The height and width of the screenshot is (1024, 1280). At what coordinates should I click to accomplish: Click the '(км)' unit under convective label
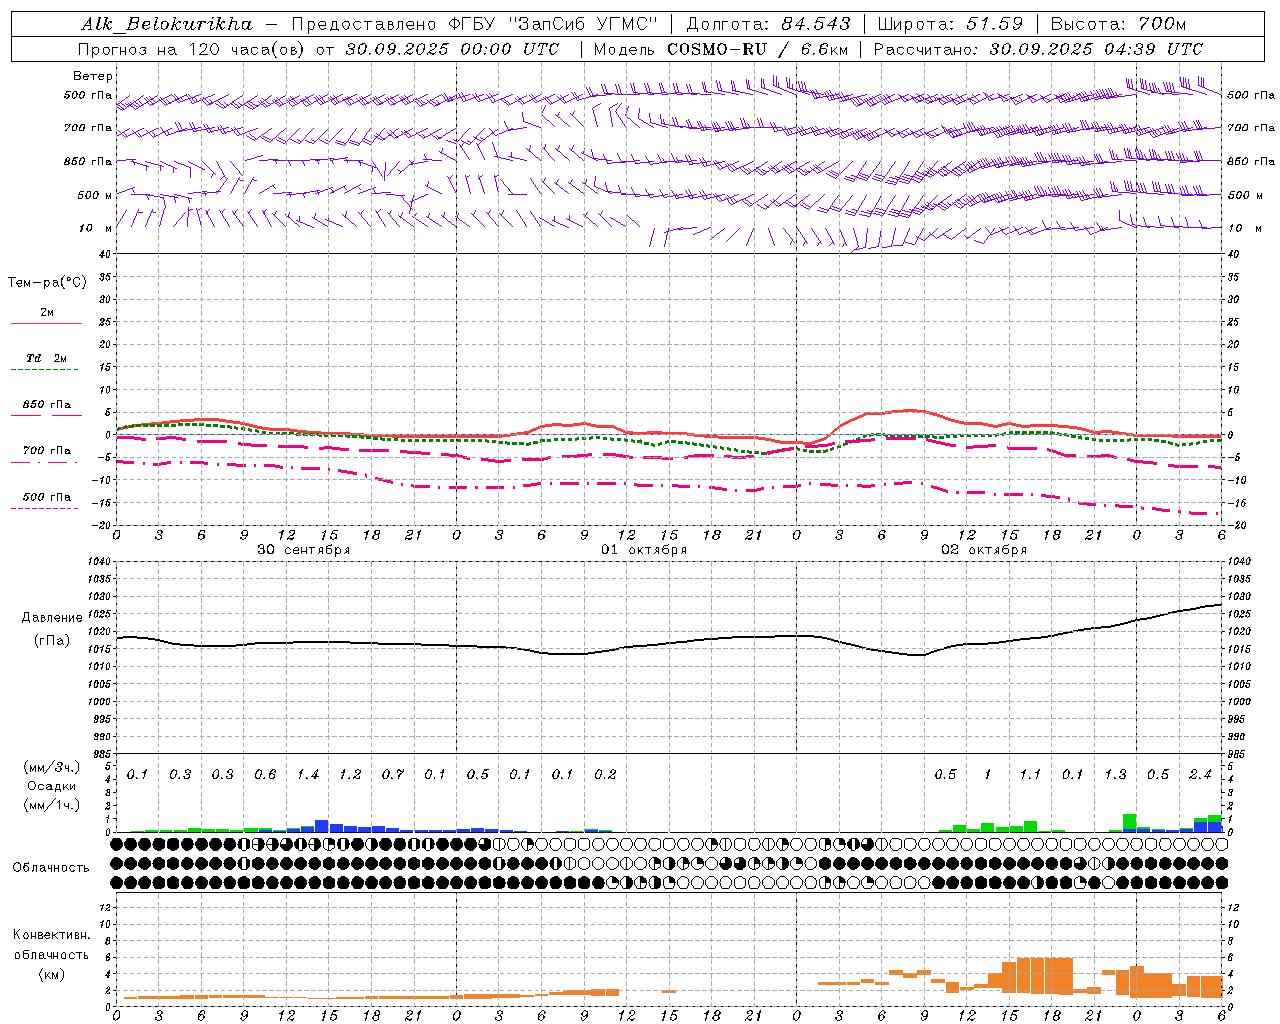click(x=51, y=974)
